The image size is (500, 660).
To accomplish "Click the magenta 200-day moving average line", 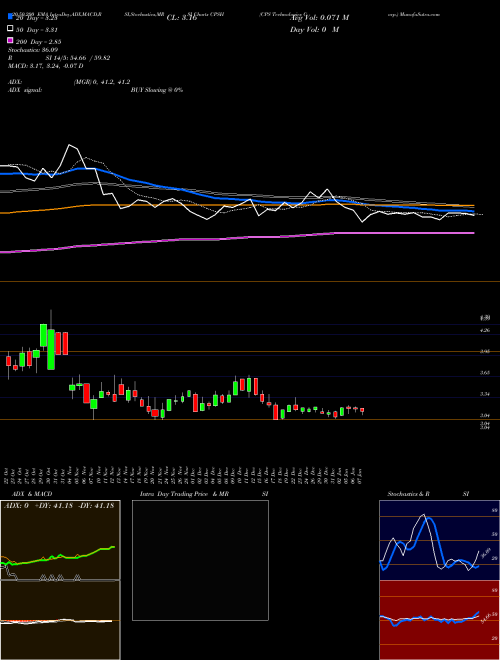I will coord(236,238).
